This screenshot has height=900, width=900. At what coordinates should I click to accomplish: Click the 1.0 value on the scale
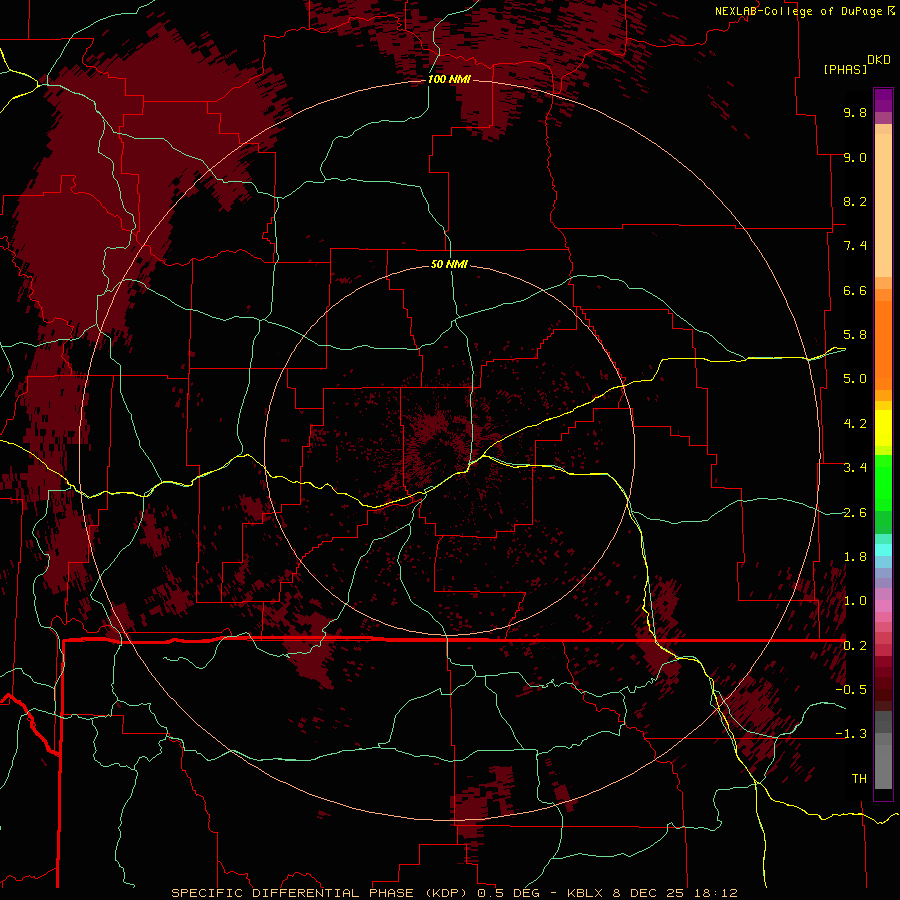point(855,601)
